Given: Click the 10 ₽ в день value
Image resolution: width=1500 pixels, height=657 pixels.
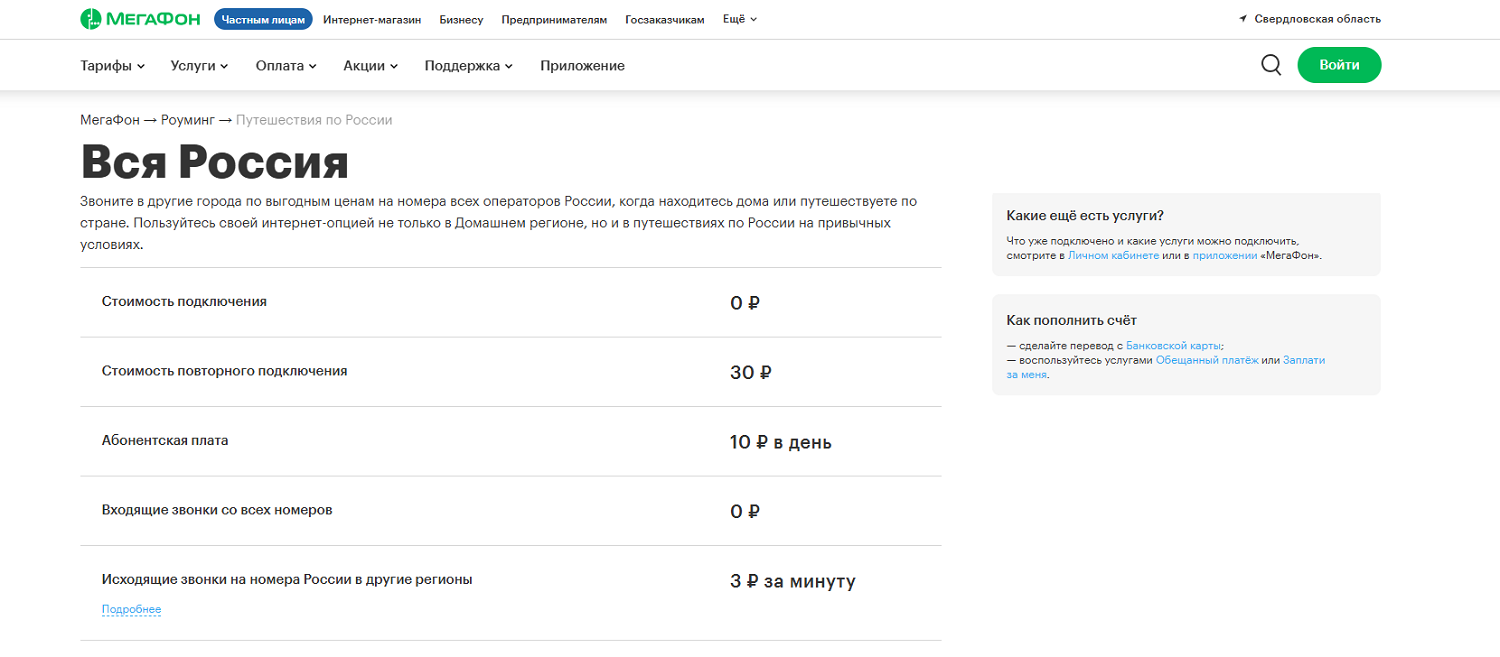Looking at the screenshot, I should point(781,442).
